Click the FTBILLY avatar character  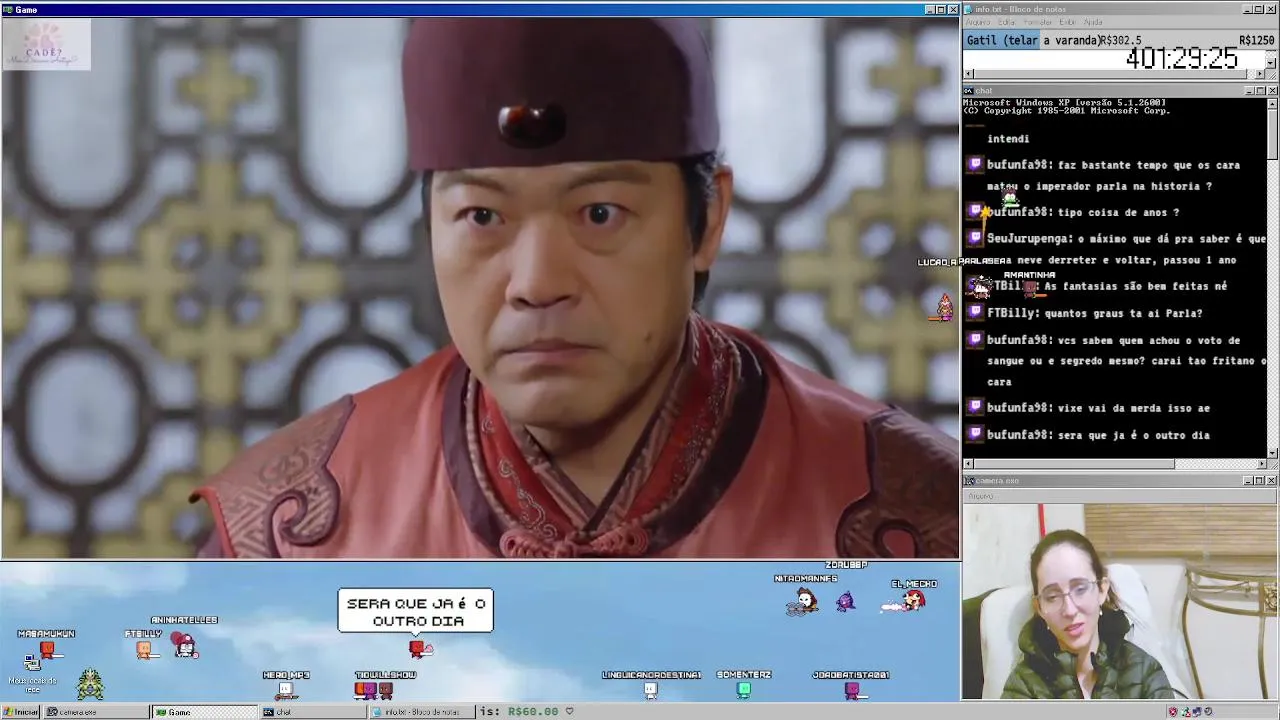pyautogui.click(x=144, y=650)
